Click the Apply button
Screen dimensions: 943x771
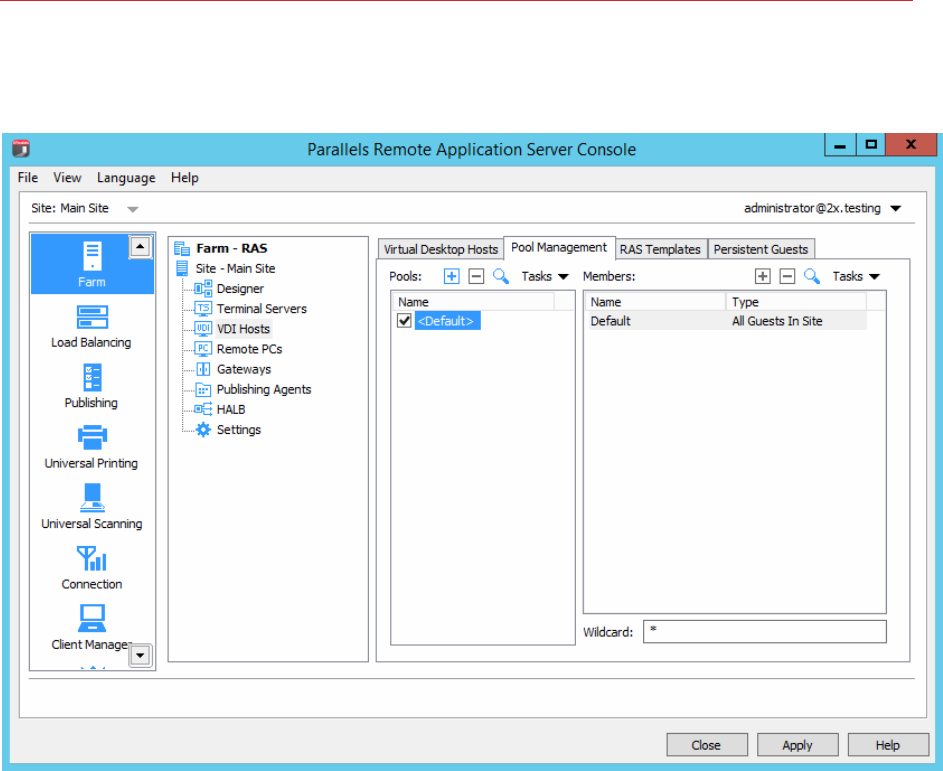(x=797, y=745)
